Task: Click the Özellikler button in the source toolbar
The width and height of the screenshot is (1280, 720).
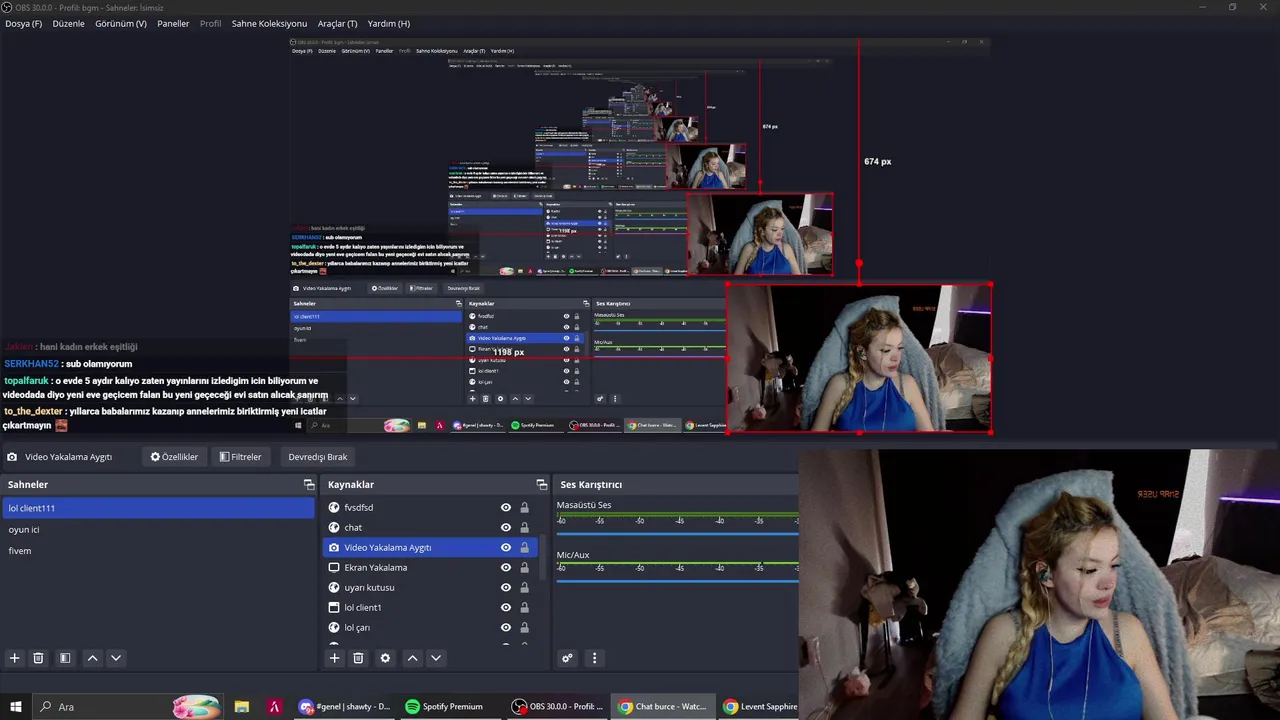Action: click(174, 457)
